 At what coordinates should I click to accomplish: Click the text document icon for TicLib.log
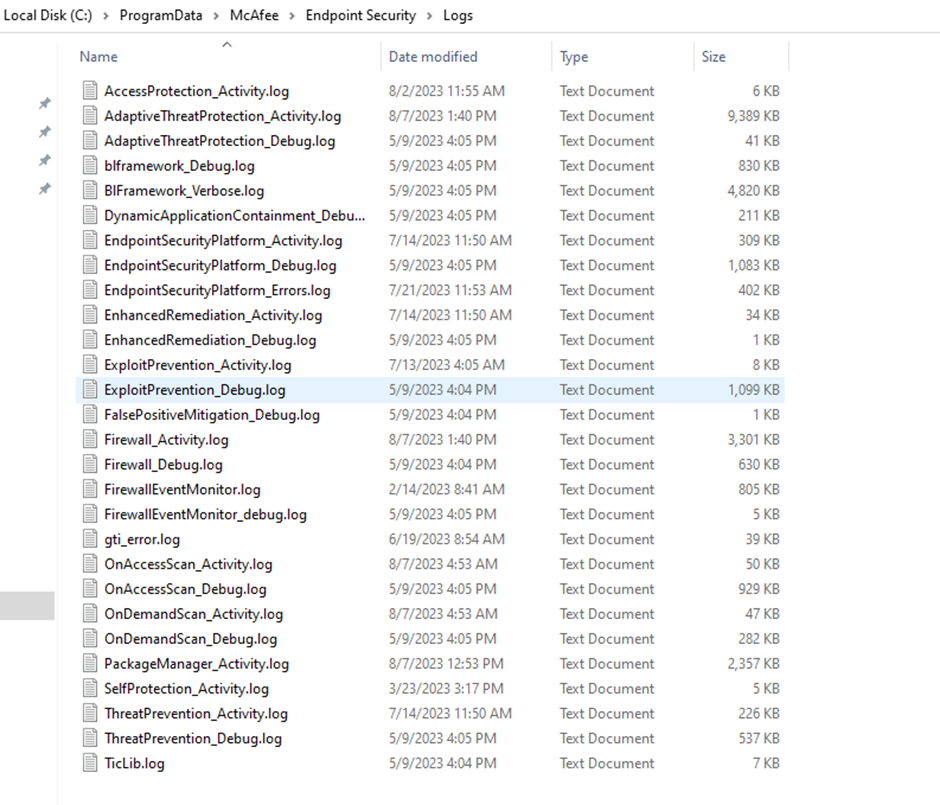pos(88,763)
